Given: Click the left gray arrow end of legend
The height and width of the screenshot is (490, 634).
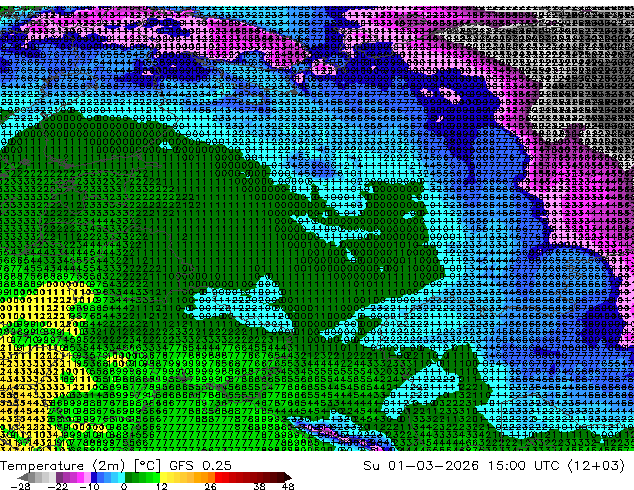Looking at the screenshot, I should pos(22,477).
